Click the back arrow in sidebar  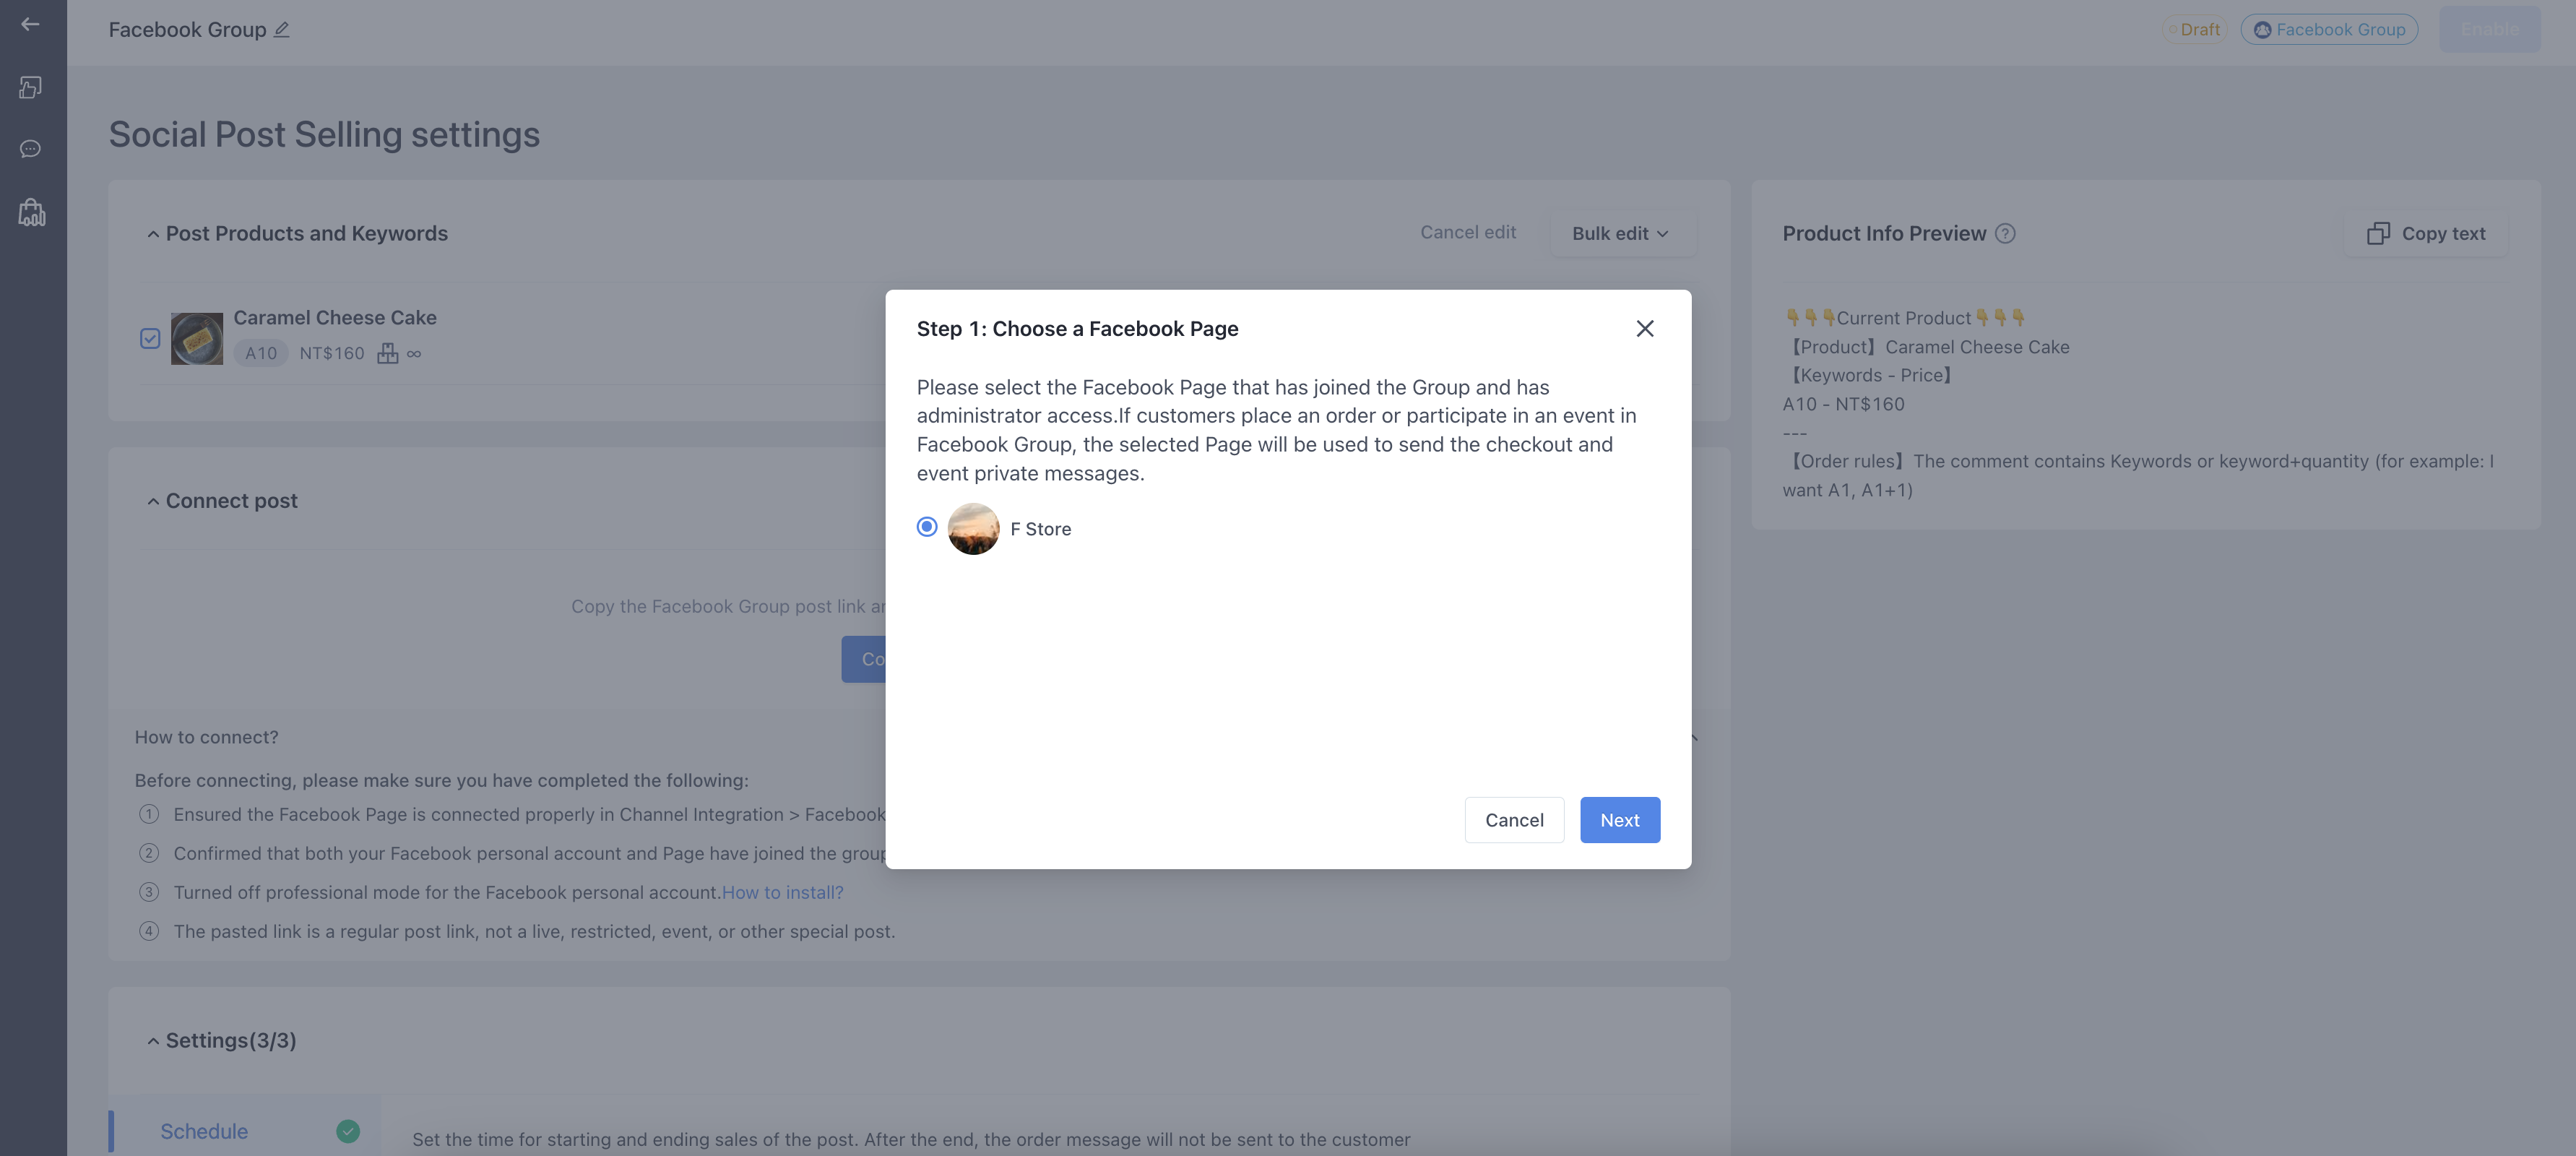[x=30, y=24]
